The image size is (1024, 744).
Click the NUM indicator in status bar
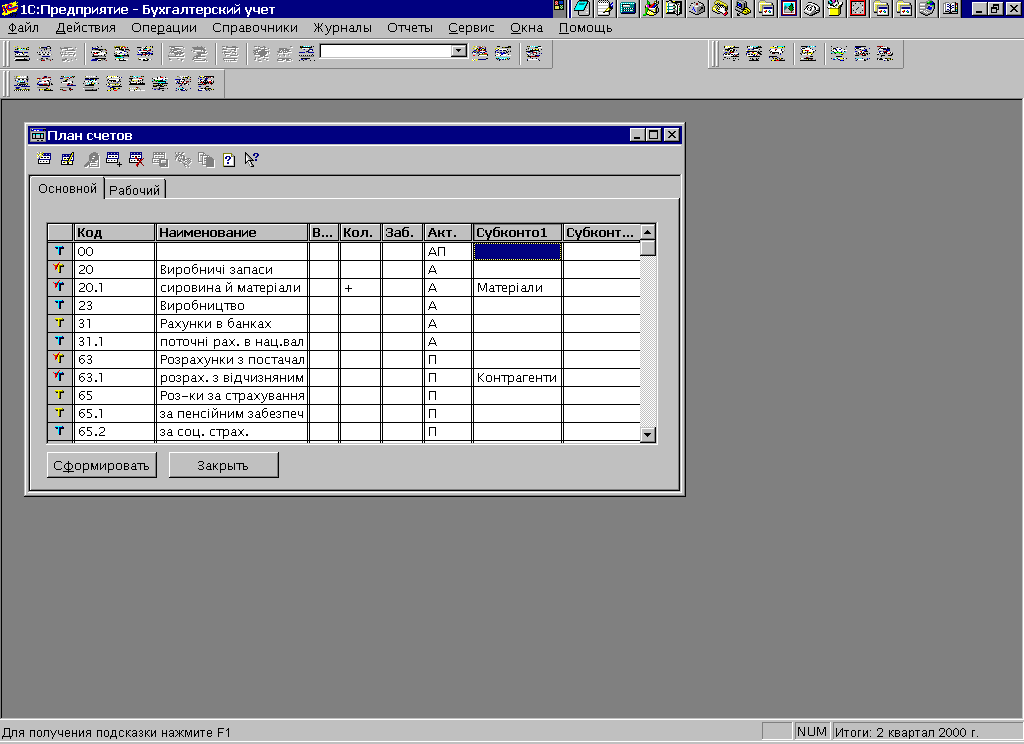tap(812, 732)
